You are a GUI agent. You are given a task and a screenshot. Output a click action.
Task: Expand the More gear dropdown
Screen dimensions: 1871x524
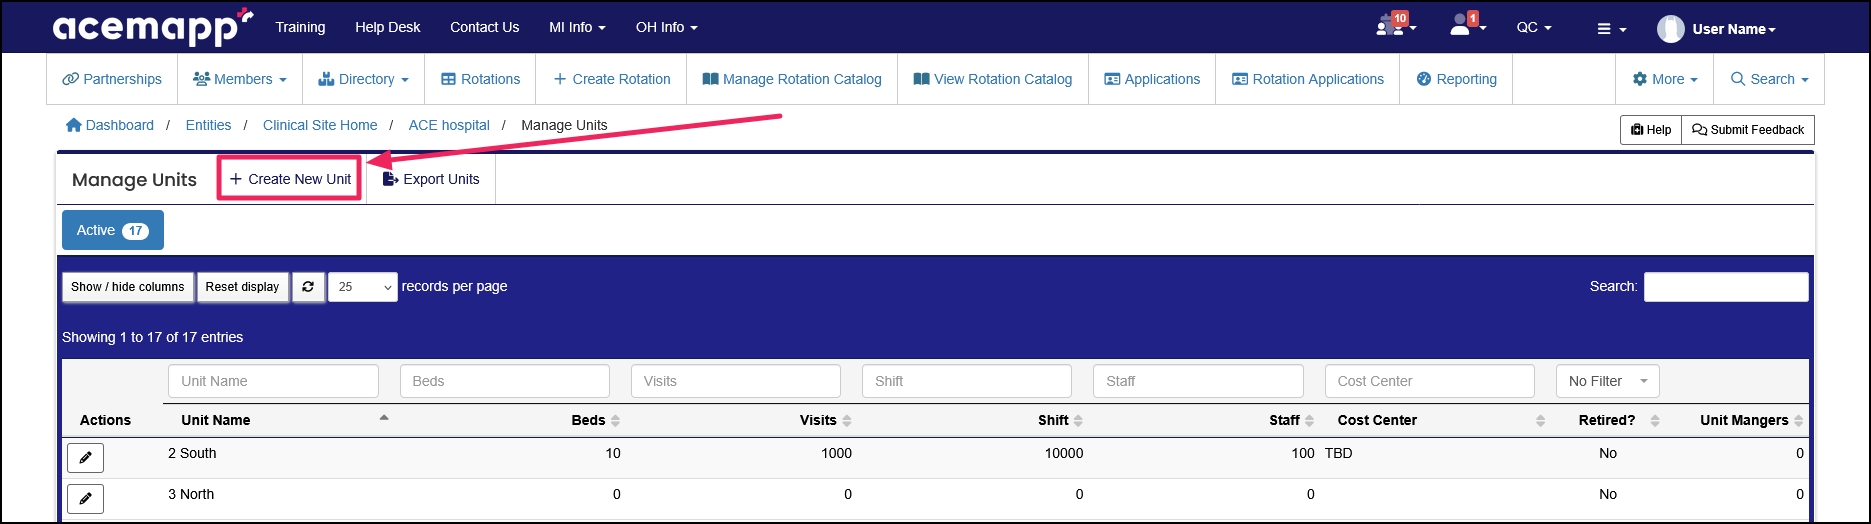click(1665, 79)
